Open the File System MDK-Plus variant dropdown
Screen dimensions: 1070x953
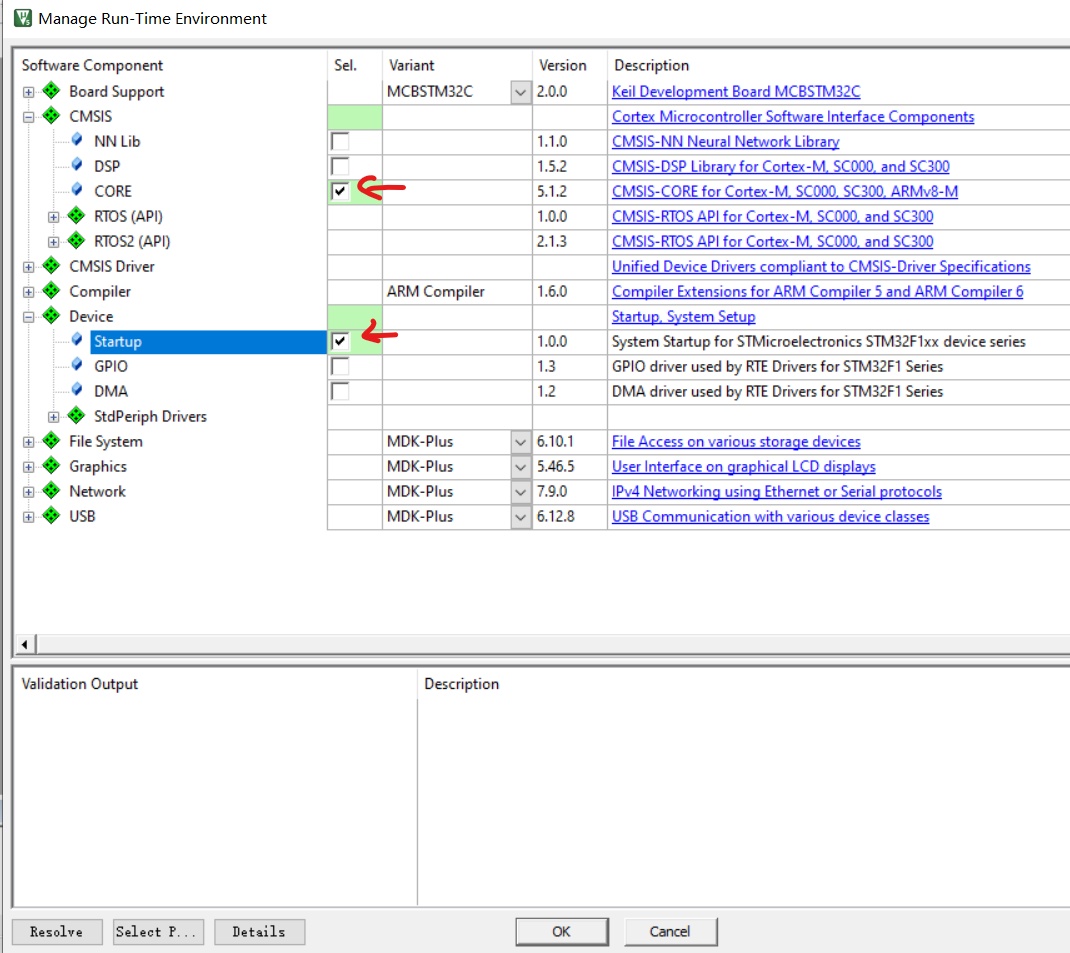tap(521, 442)
